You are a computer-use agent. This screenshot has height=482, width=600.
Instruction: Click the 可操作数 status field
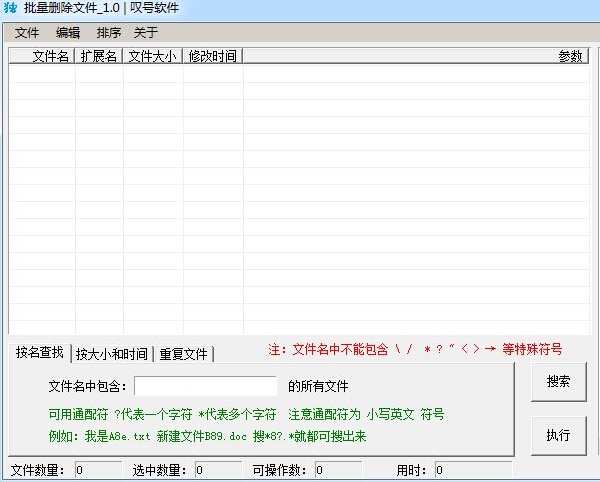point(338,470)
